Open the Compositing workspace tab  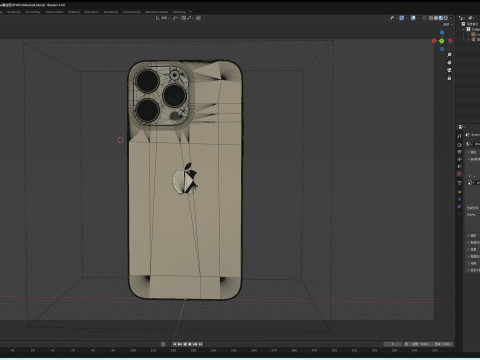click(132, 12)
